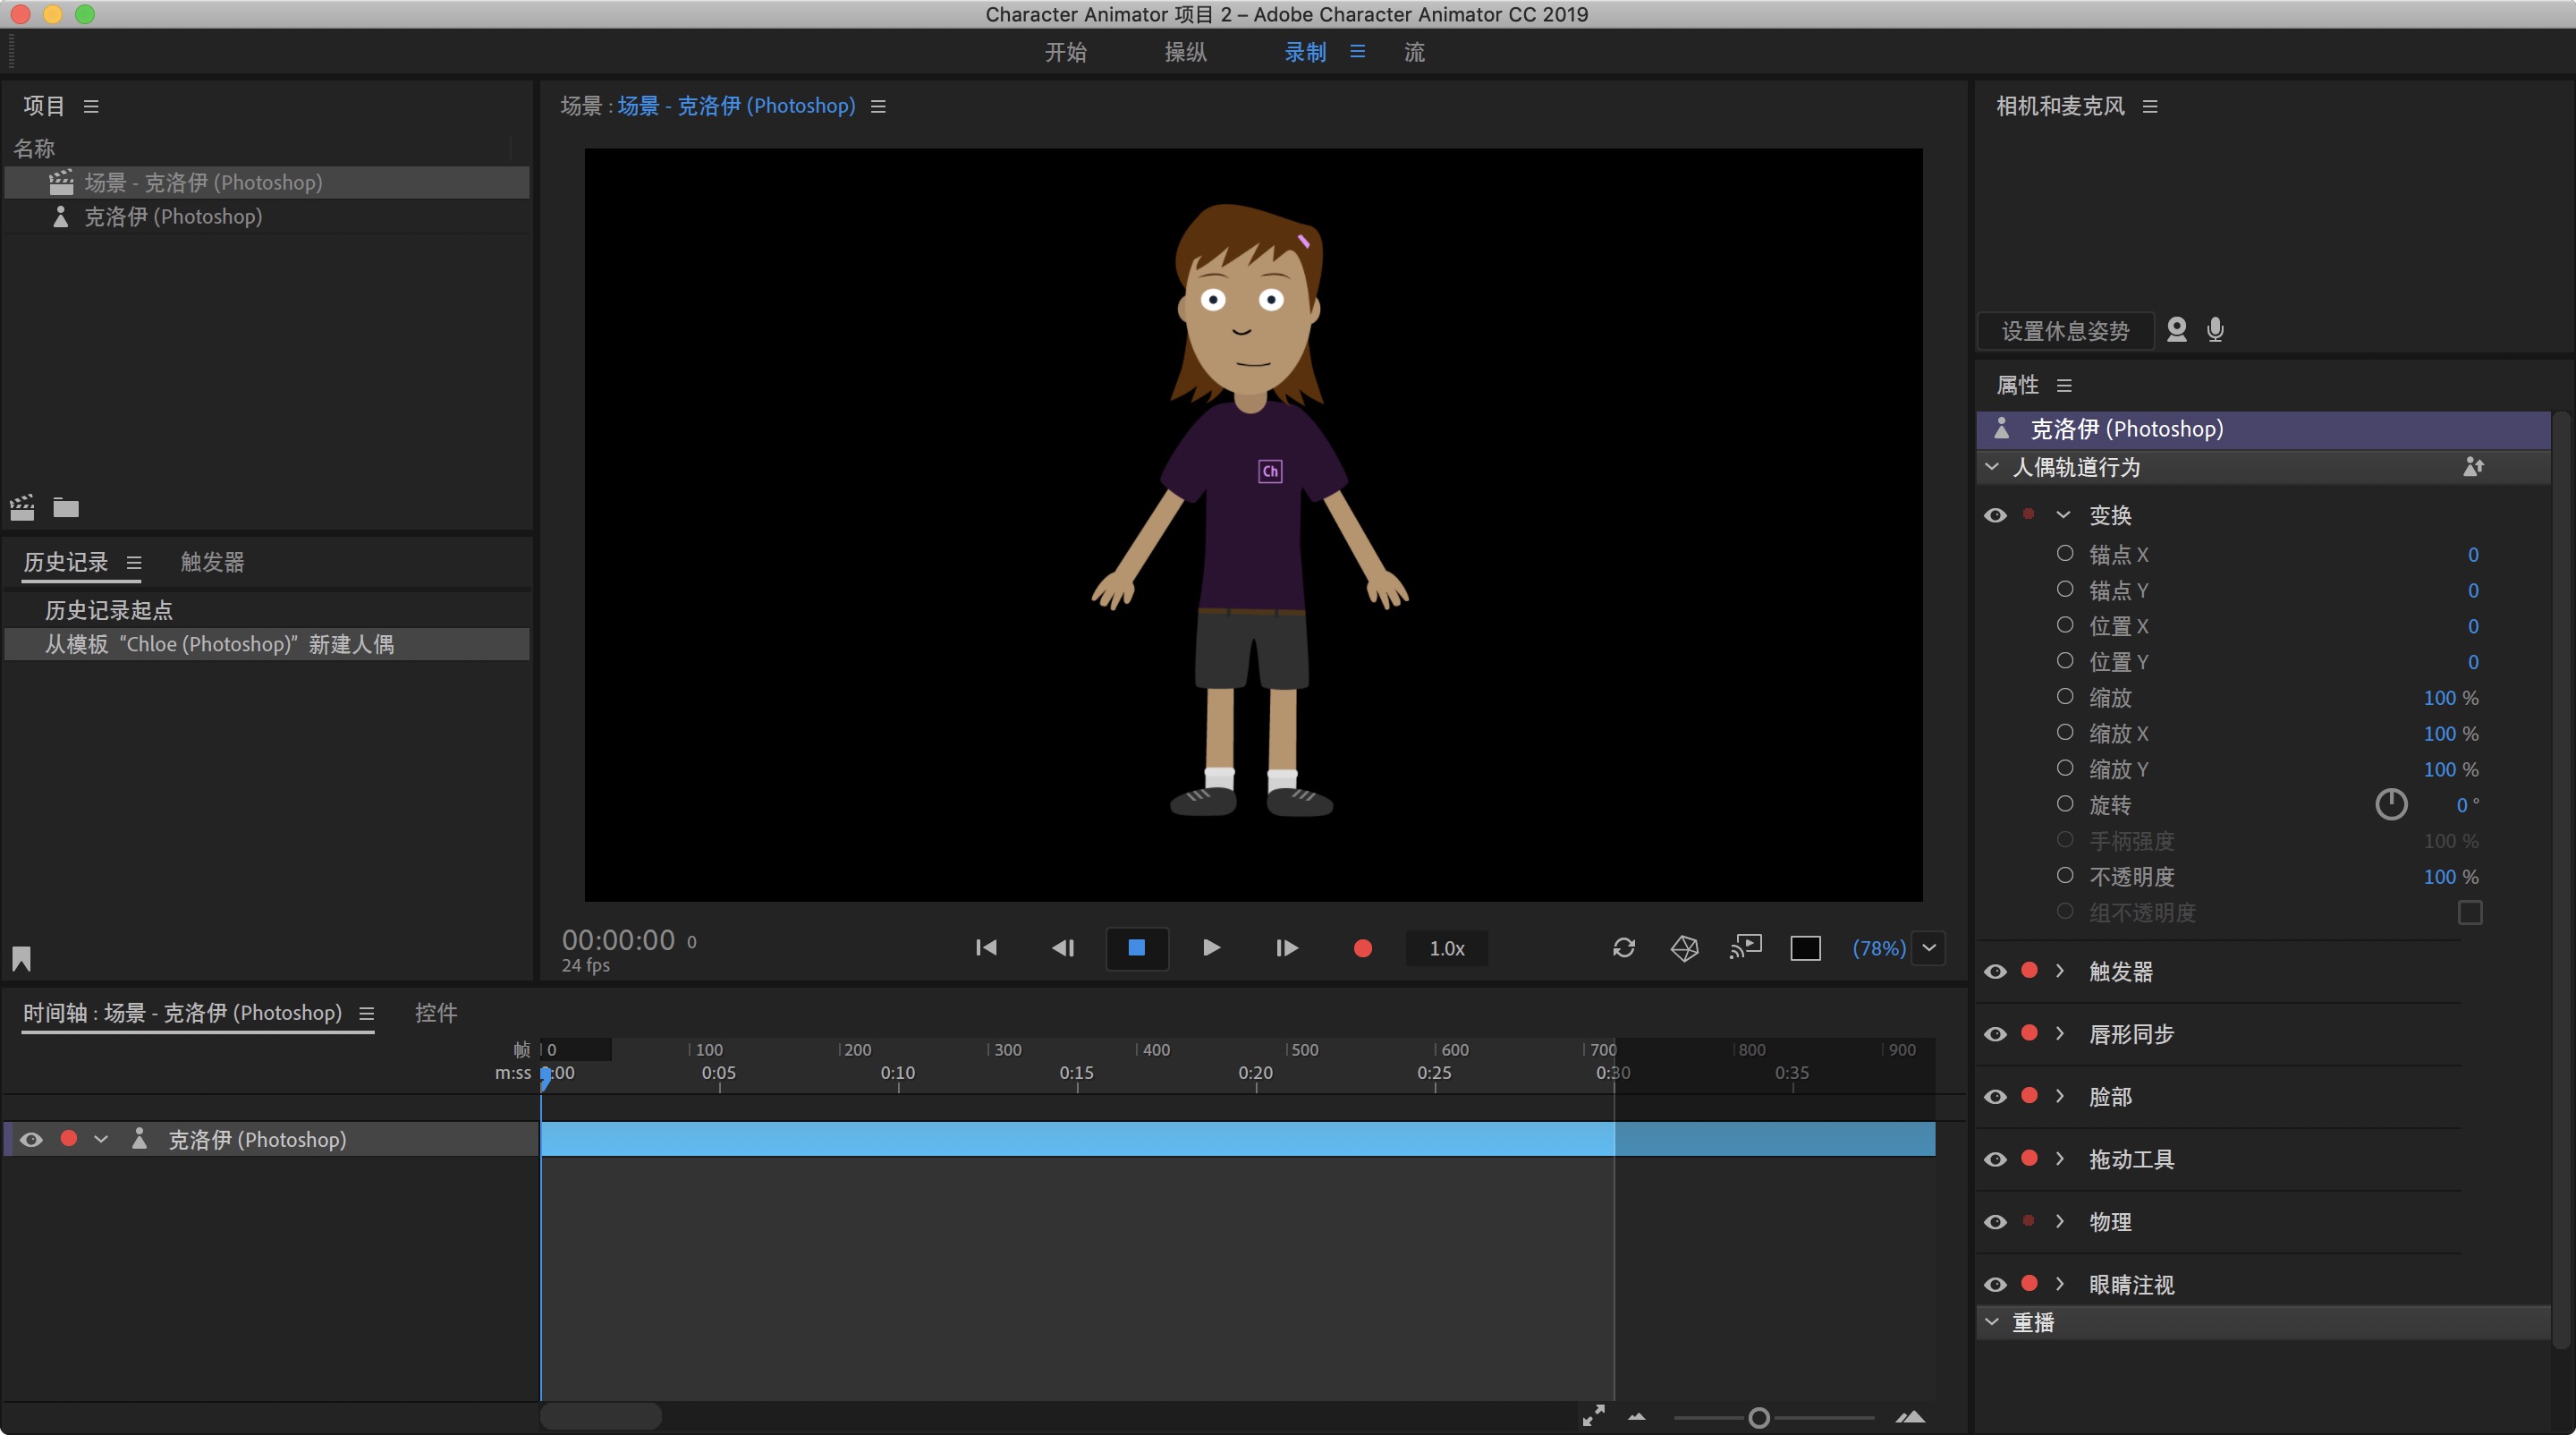Toggle visibility eye for Physics behavior
This screenshot has height=1435, width=2576.
point(1995,1222)
